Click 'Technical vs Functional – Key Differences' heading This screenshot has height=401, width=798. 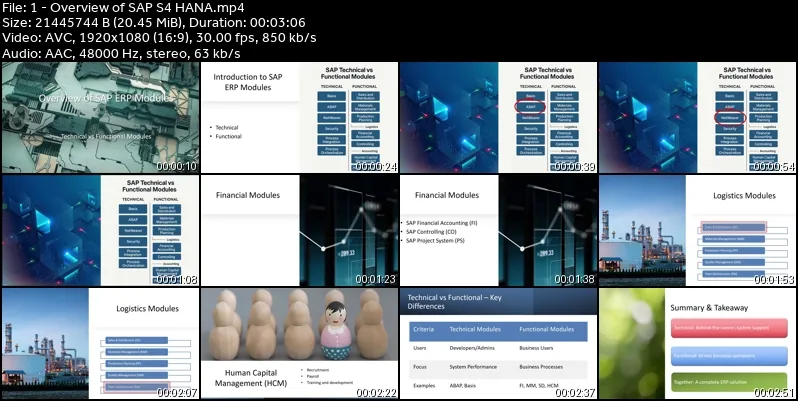pyautogui.click(x=454, y=302)
